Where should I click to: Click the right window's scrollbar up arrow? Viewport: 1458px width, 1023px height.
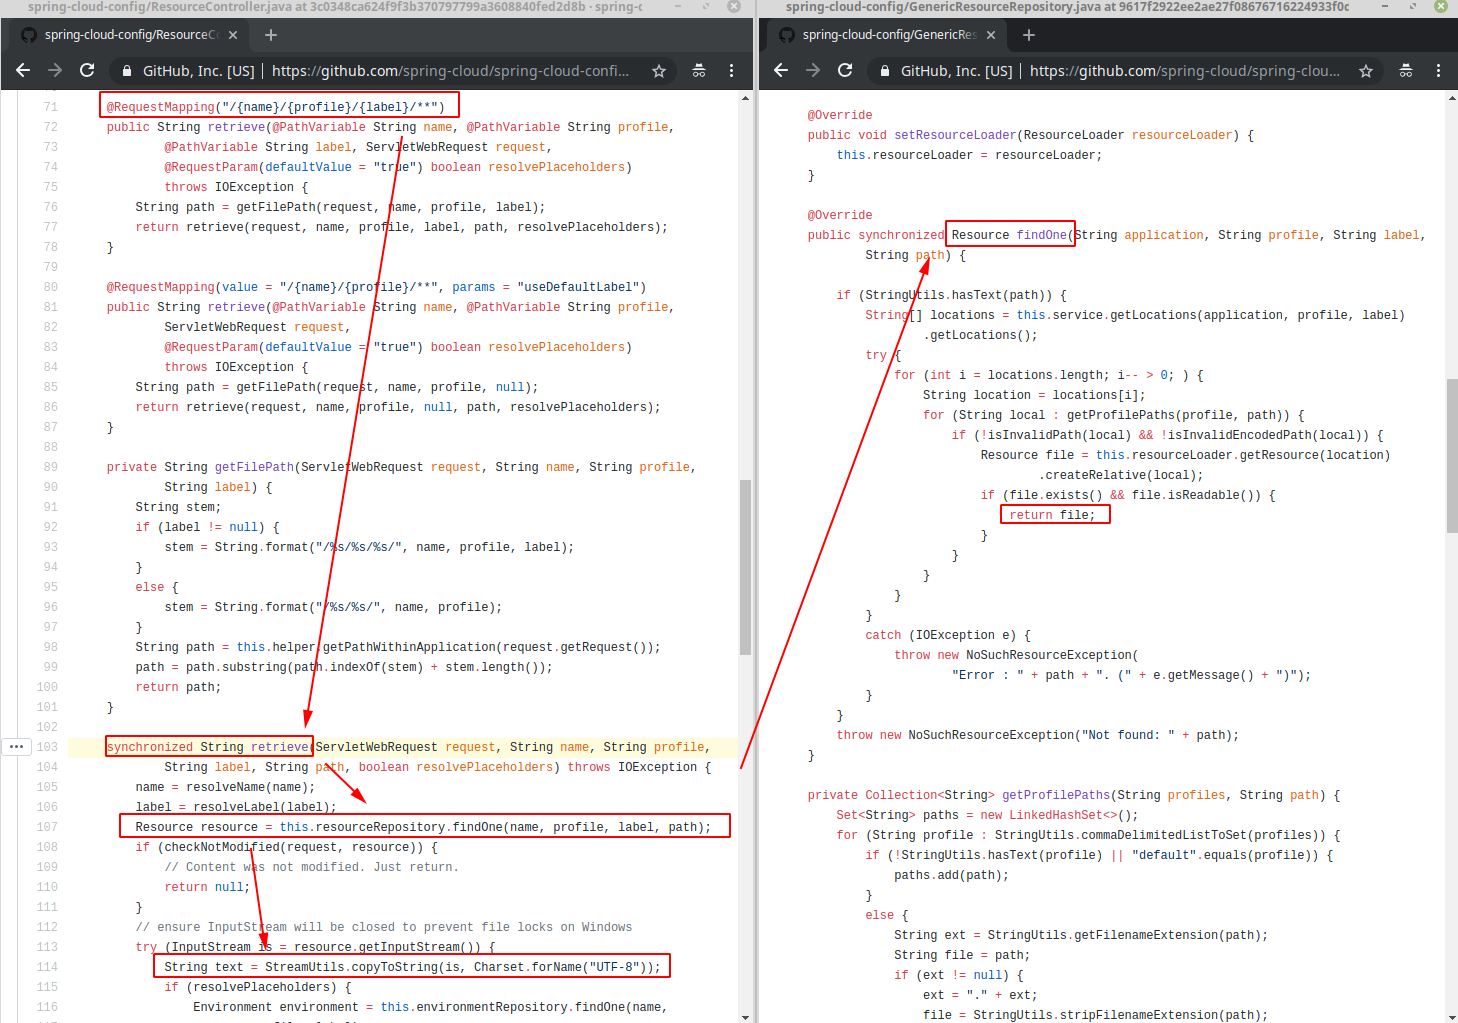coord(1452,98)
